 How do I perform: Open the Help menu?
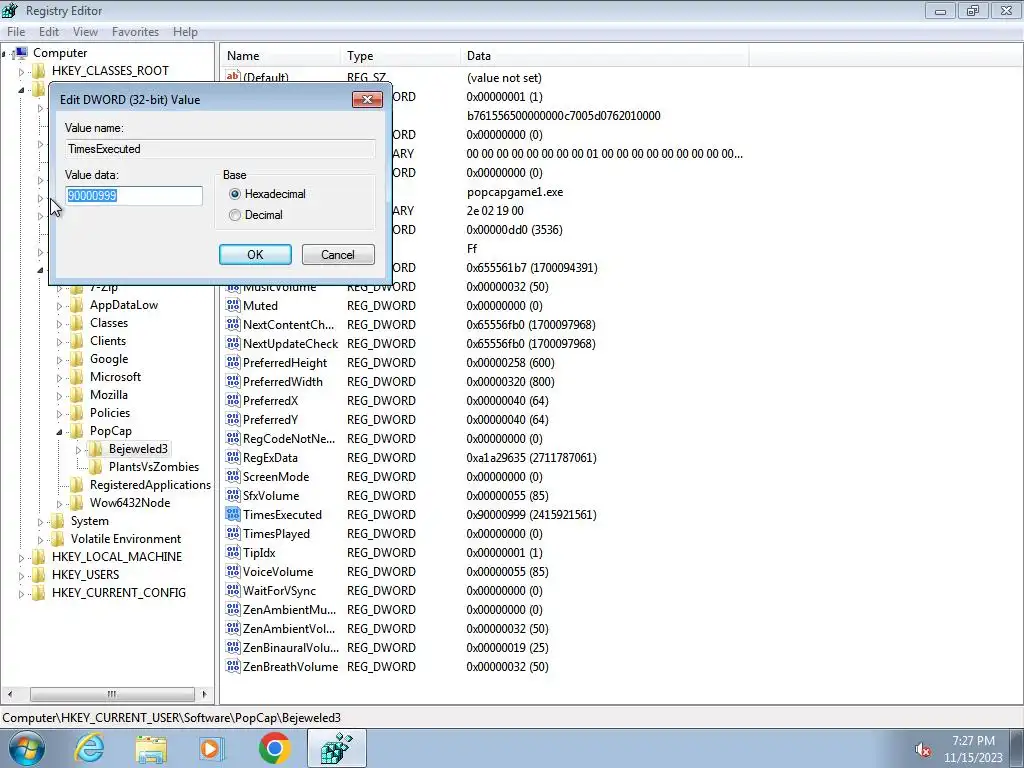(185, 31)
